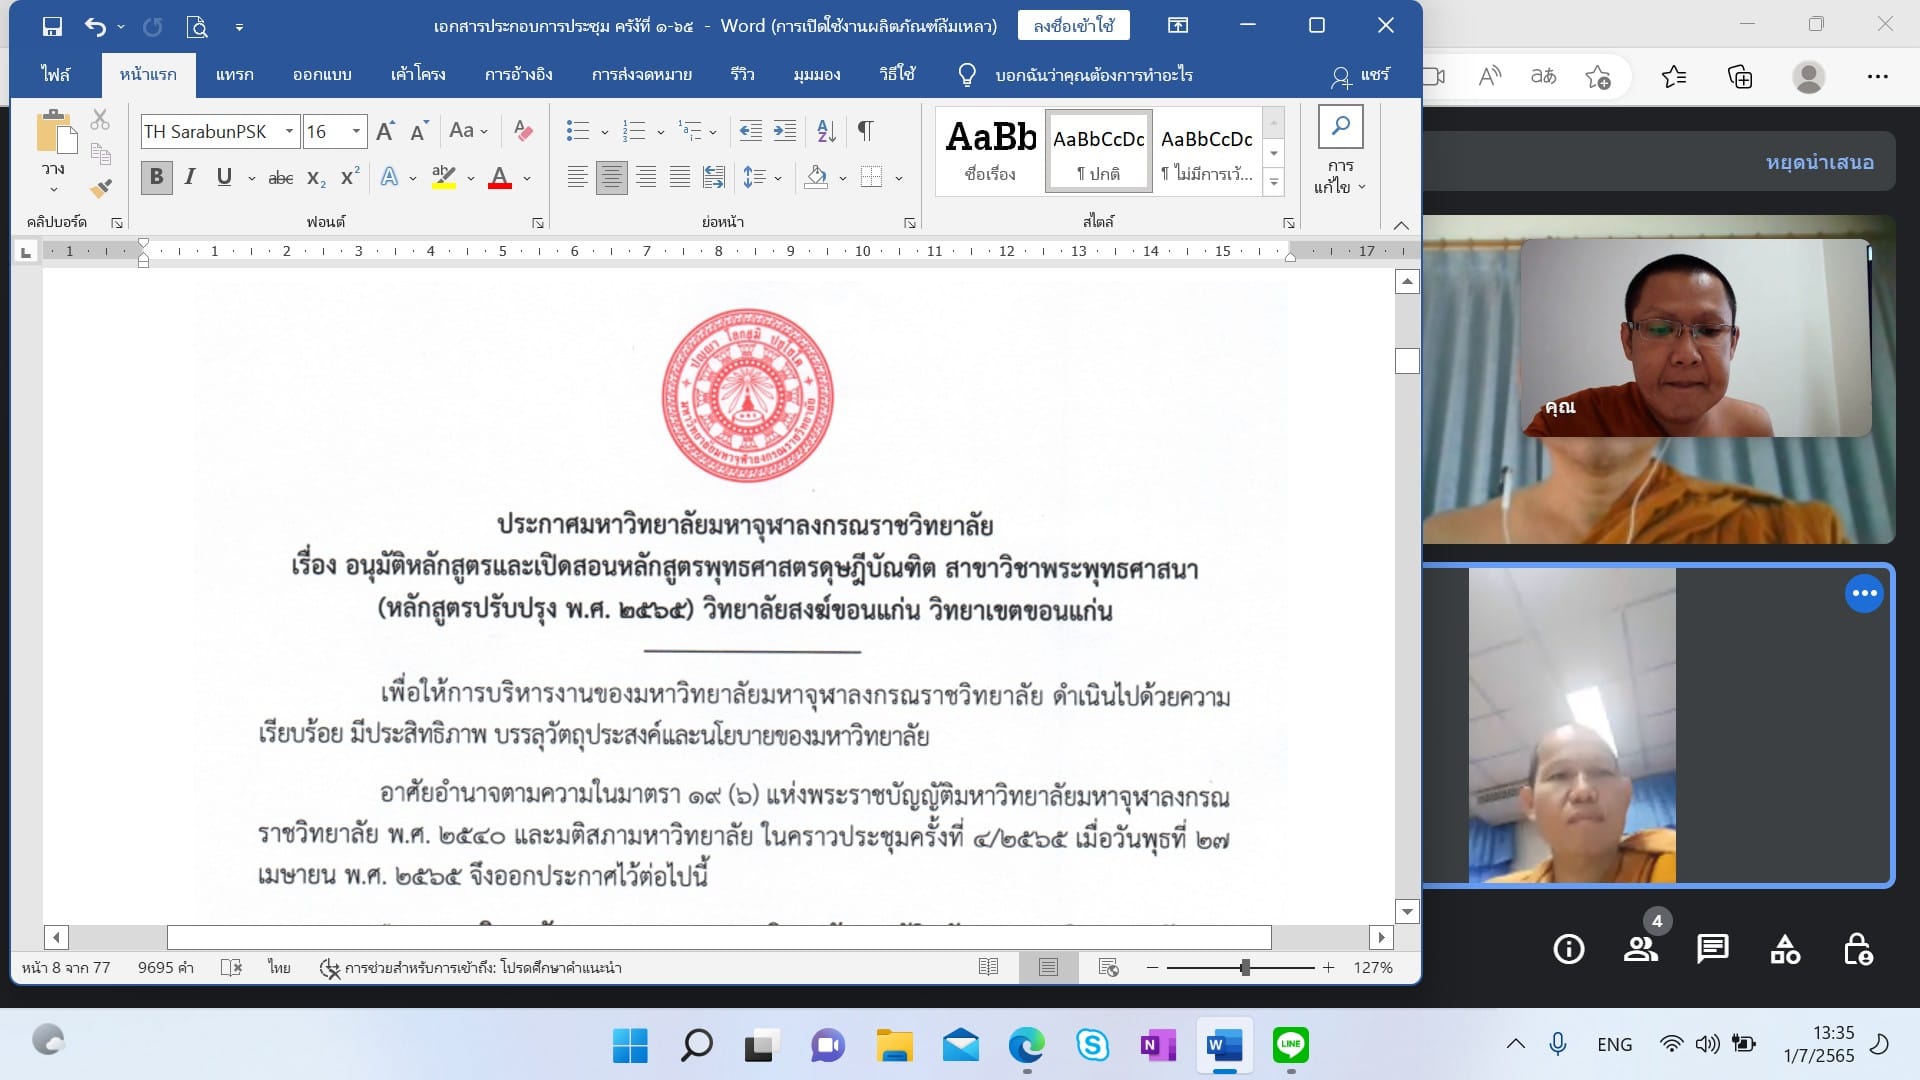Screen dimensions: 1920x1080
Task: Justify the paragraph text
Action: click(x=680, y=177)
